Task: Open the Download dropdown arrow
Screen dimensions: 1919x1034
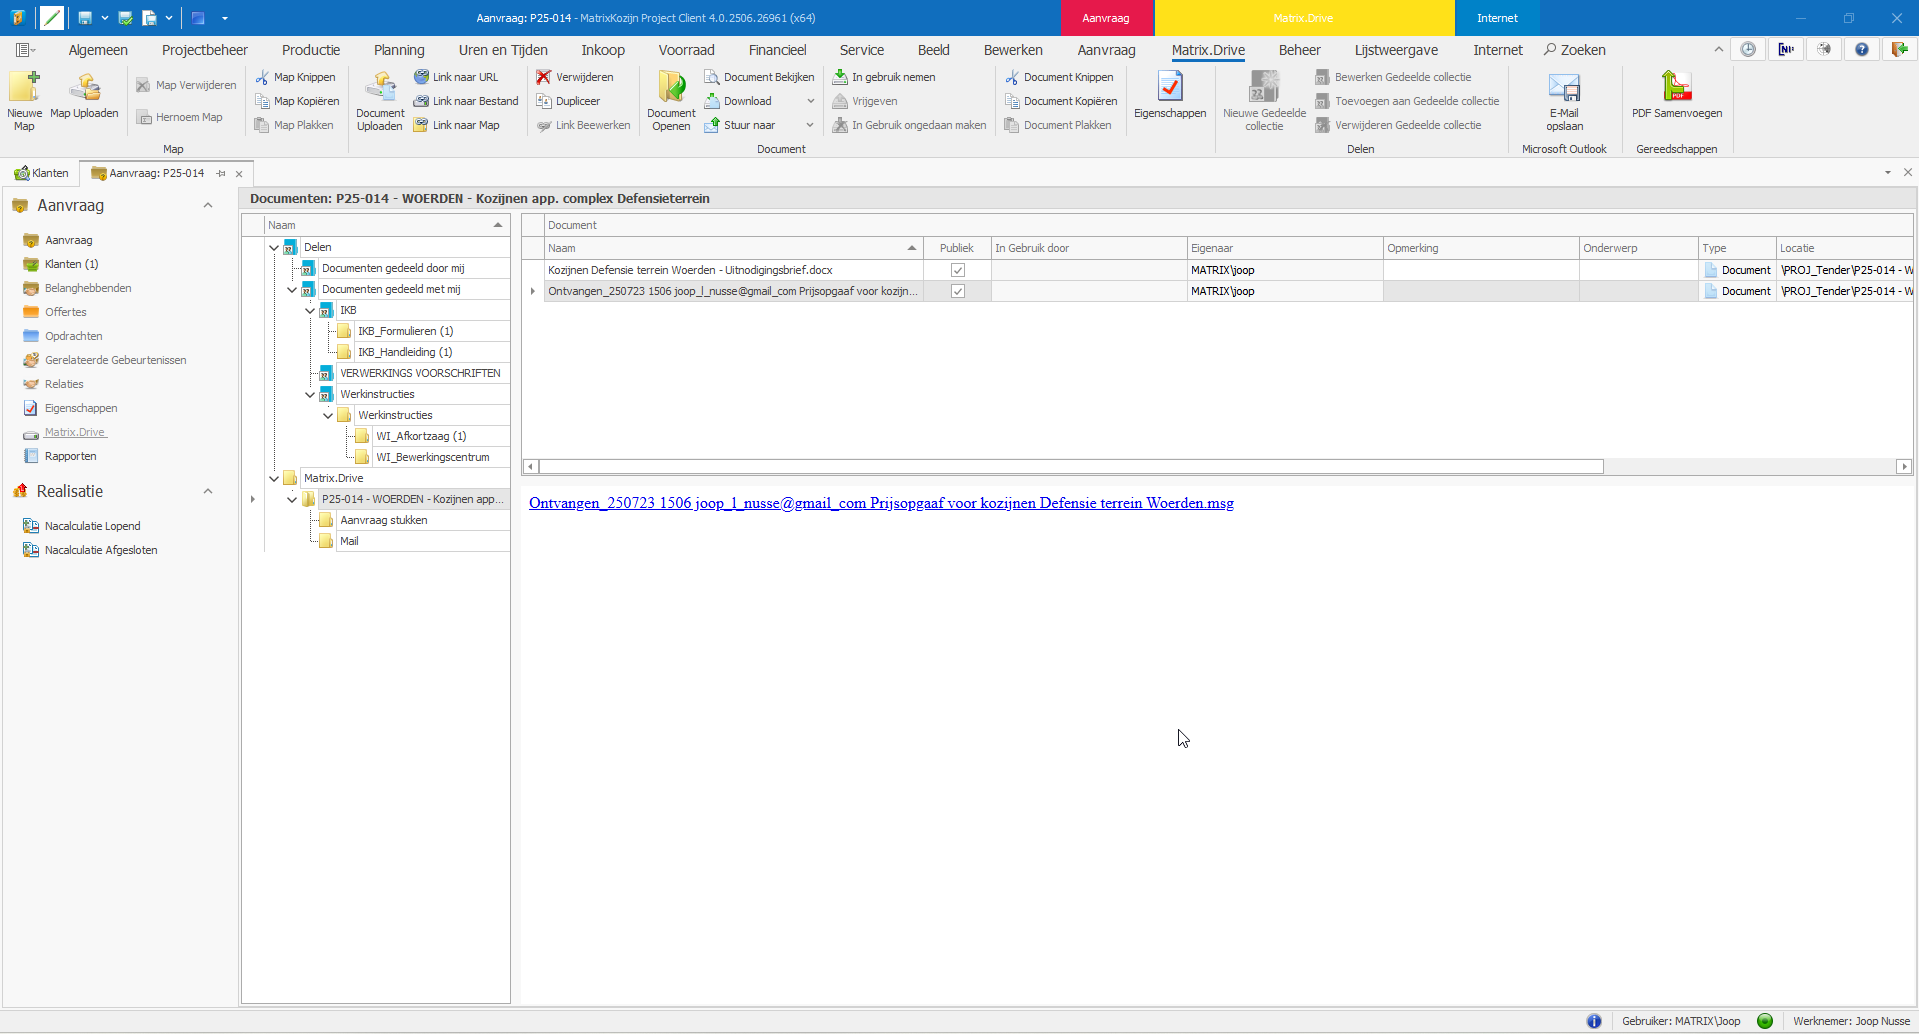Action: [810, 101]
